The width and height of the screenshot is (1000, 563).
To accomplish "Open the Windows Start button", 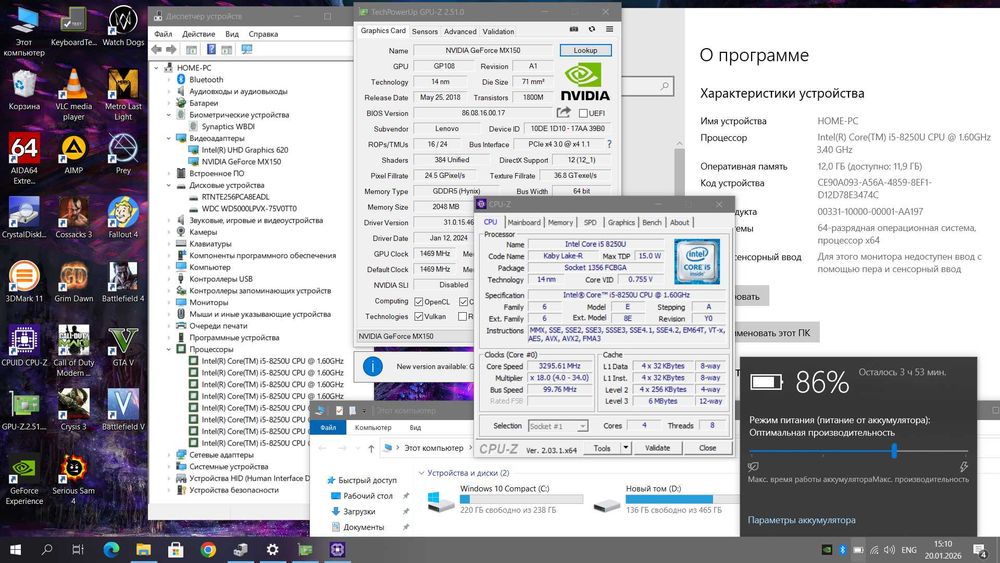I will (15, 549).
